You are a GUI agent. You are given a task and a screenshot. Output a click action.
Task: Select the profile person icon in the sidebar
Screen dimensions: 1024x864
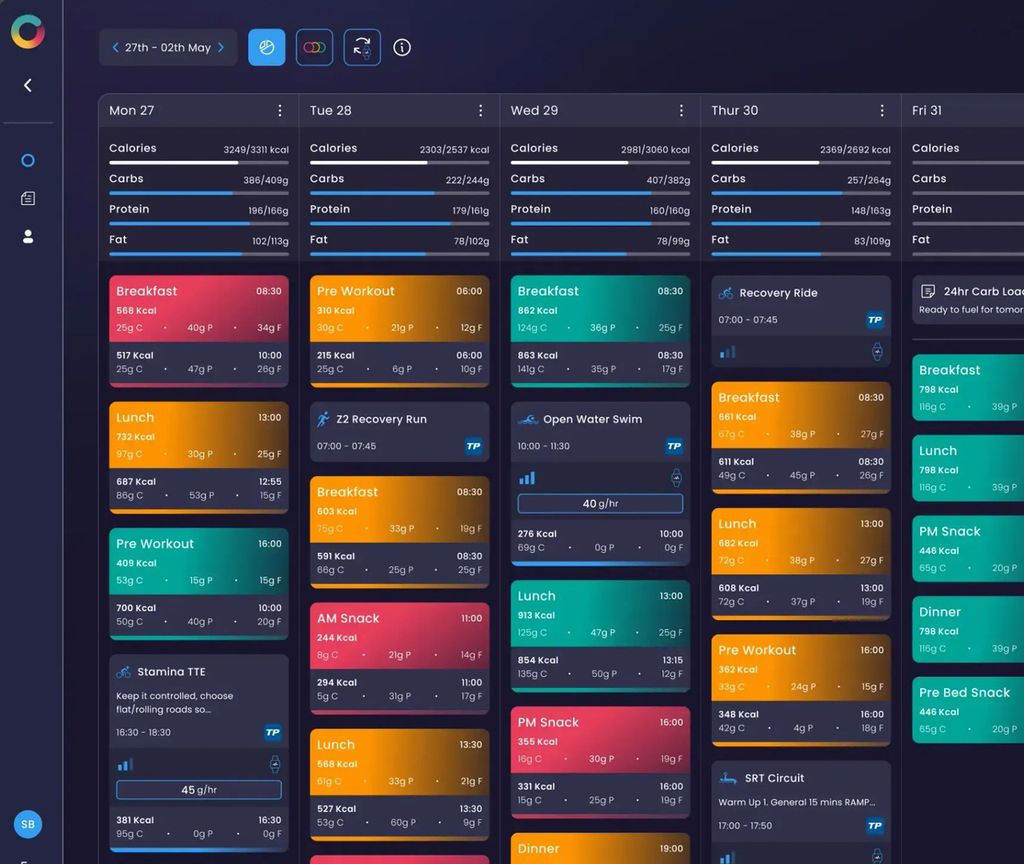coord(27,237)
